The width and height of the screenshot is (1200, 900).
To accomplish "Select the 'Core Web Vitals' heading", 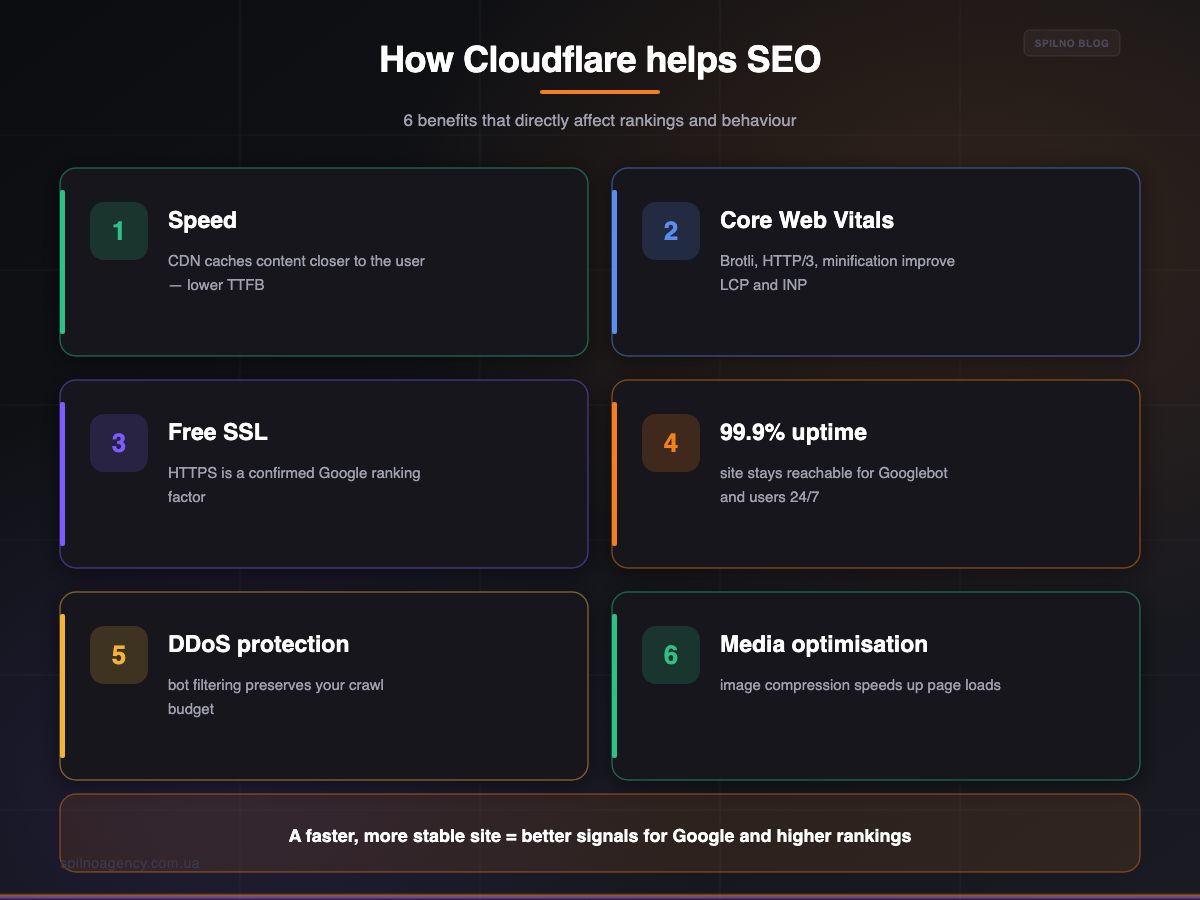I will [807, 220].
